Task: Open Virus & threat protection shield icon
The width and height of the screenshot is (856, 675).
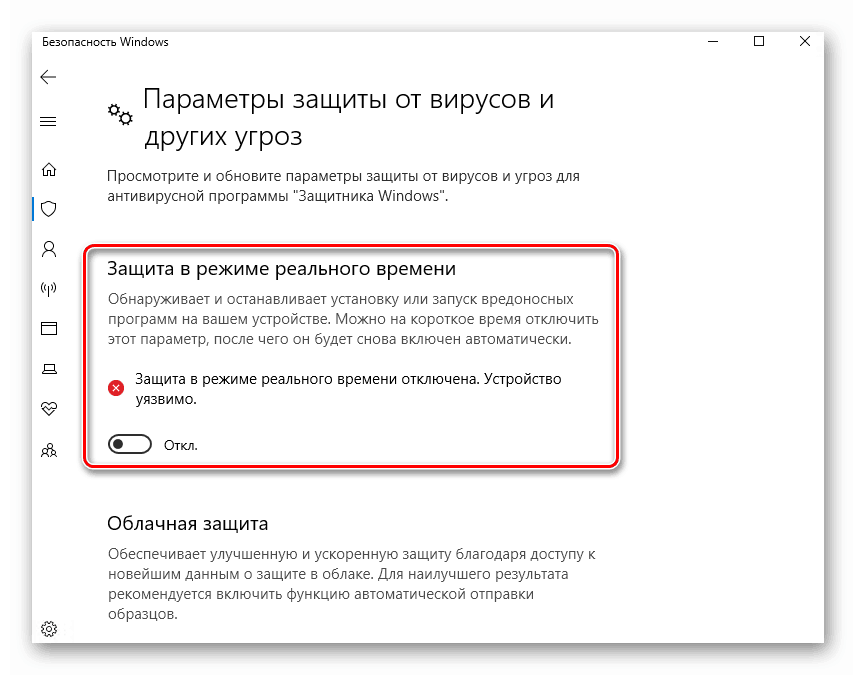Action: pyautogui.click(x=49, y=209)
